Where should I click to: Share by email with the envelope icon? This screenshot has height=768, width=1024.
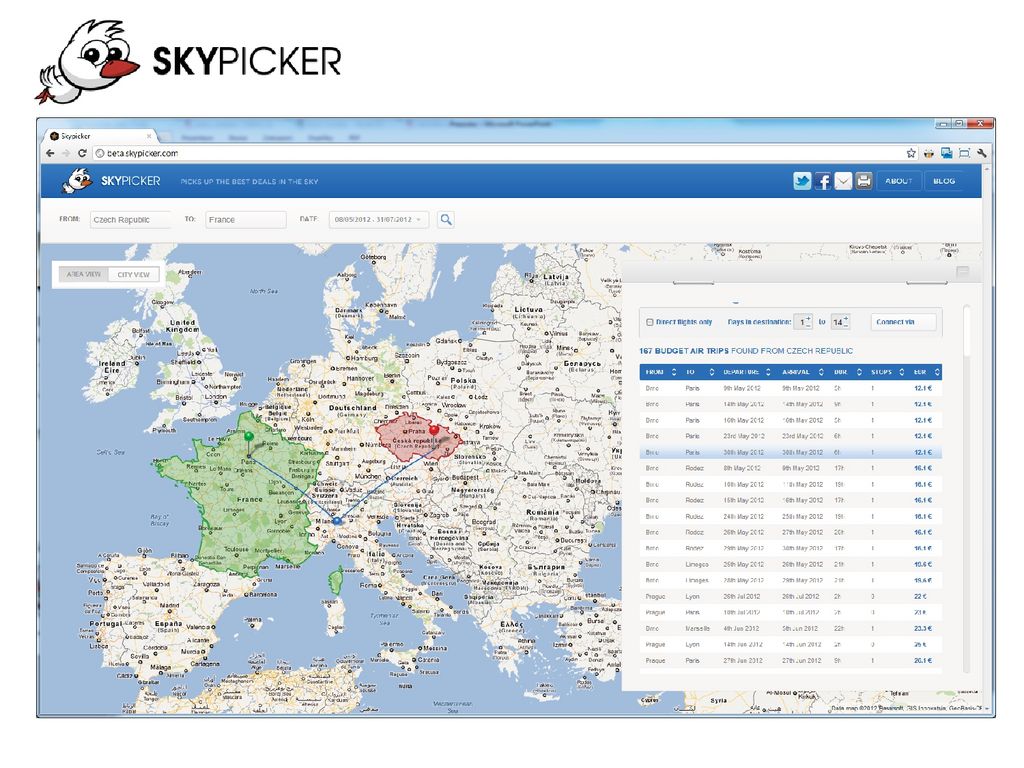tap(843, 181)
